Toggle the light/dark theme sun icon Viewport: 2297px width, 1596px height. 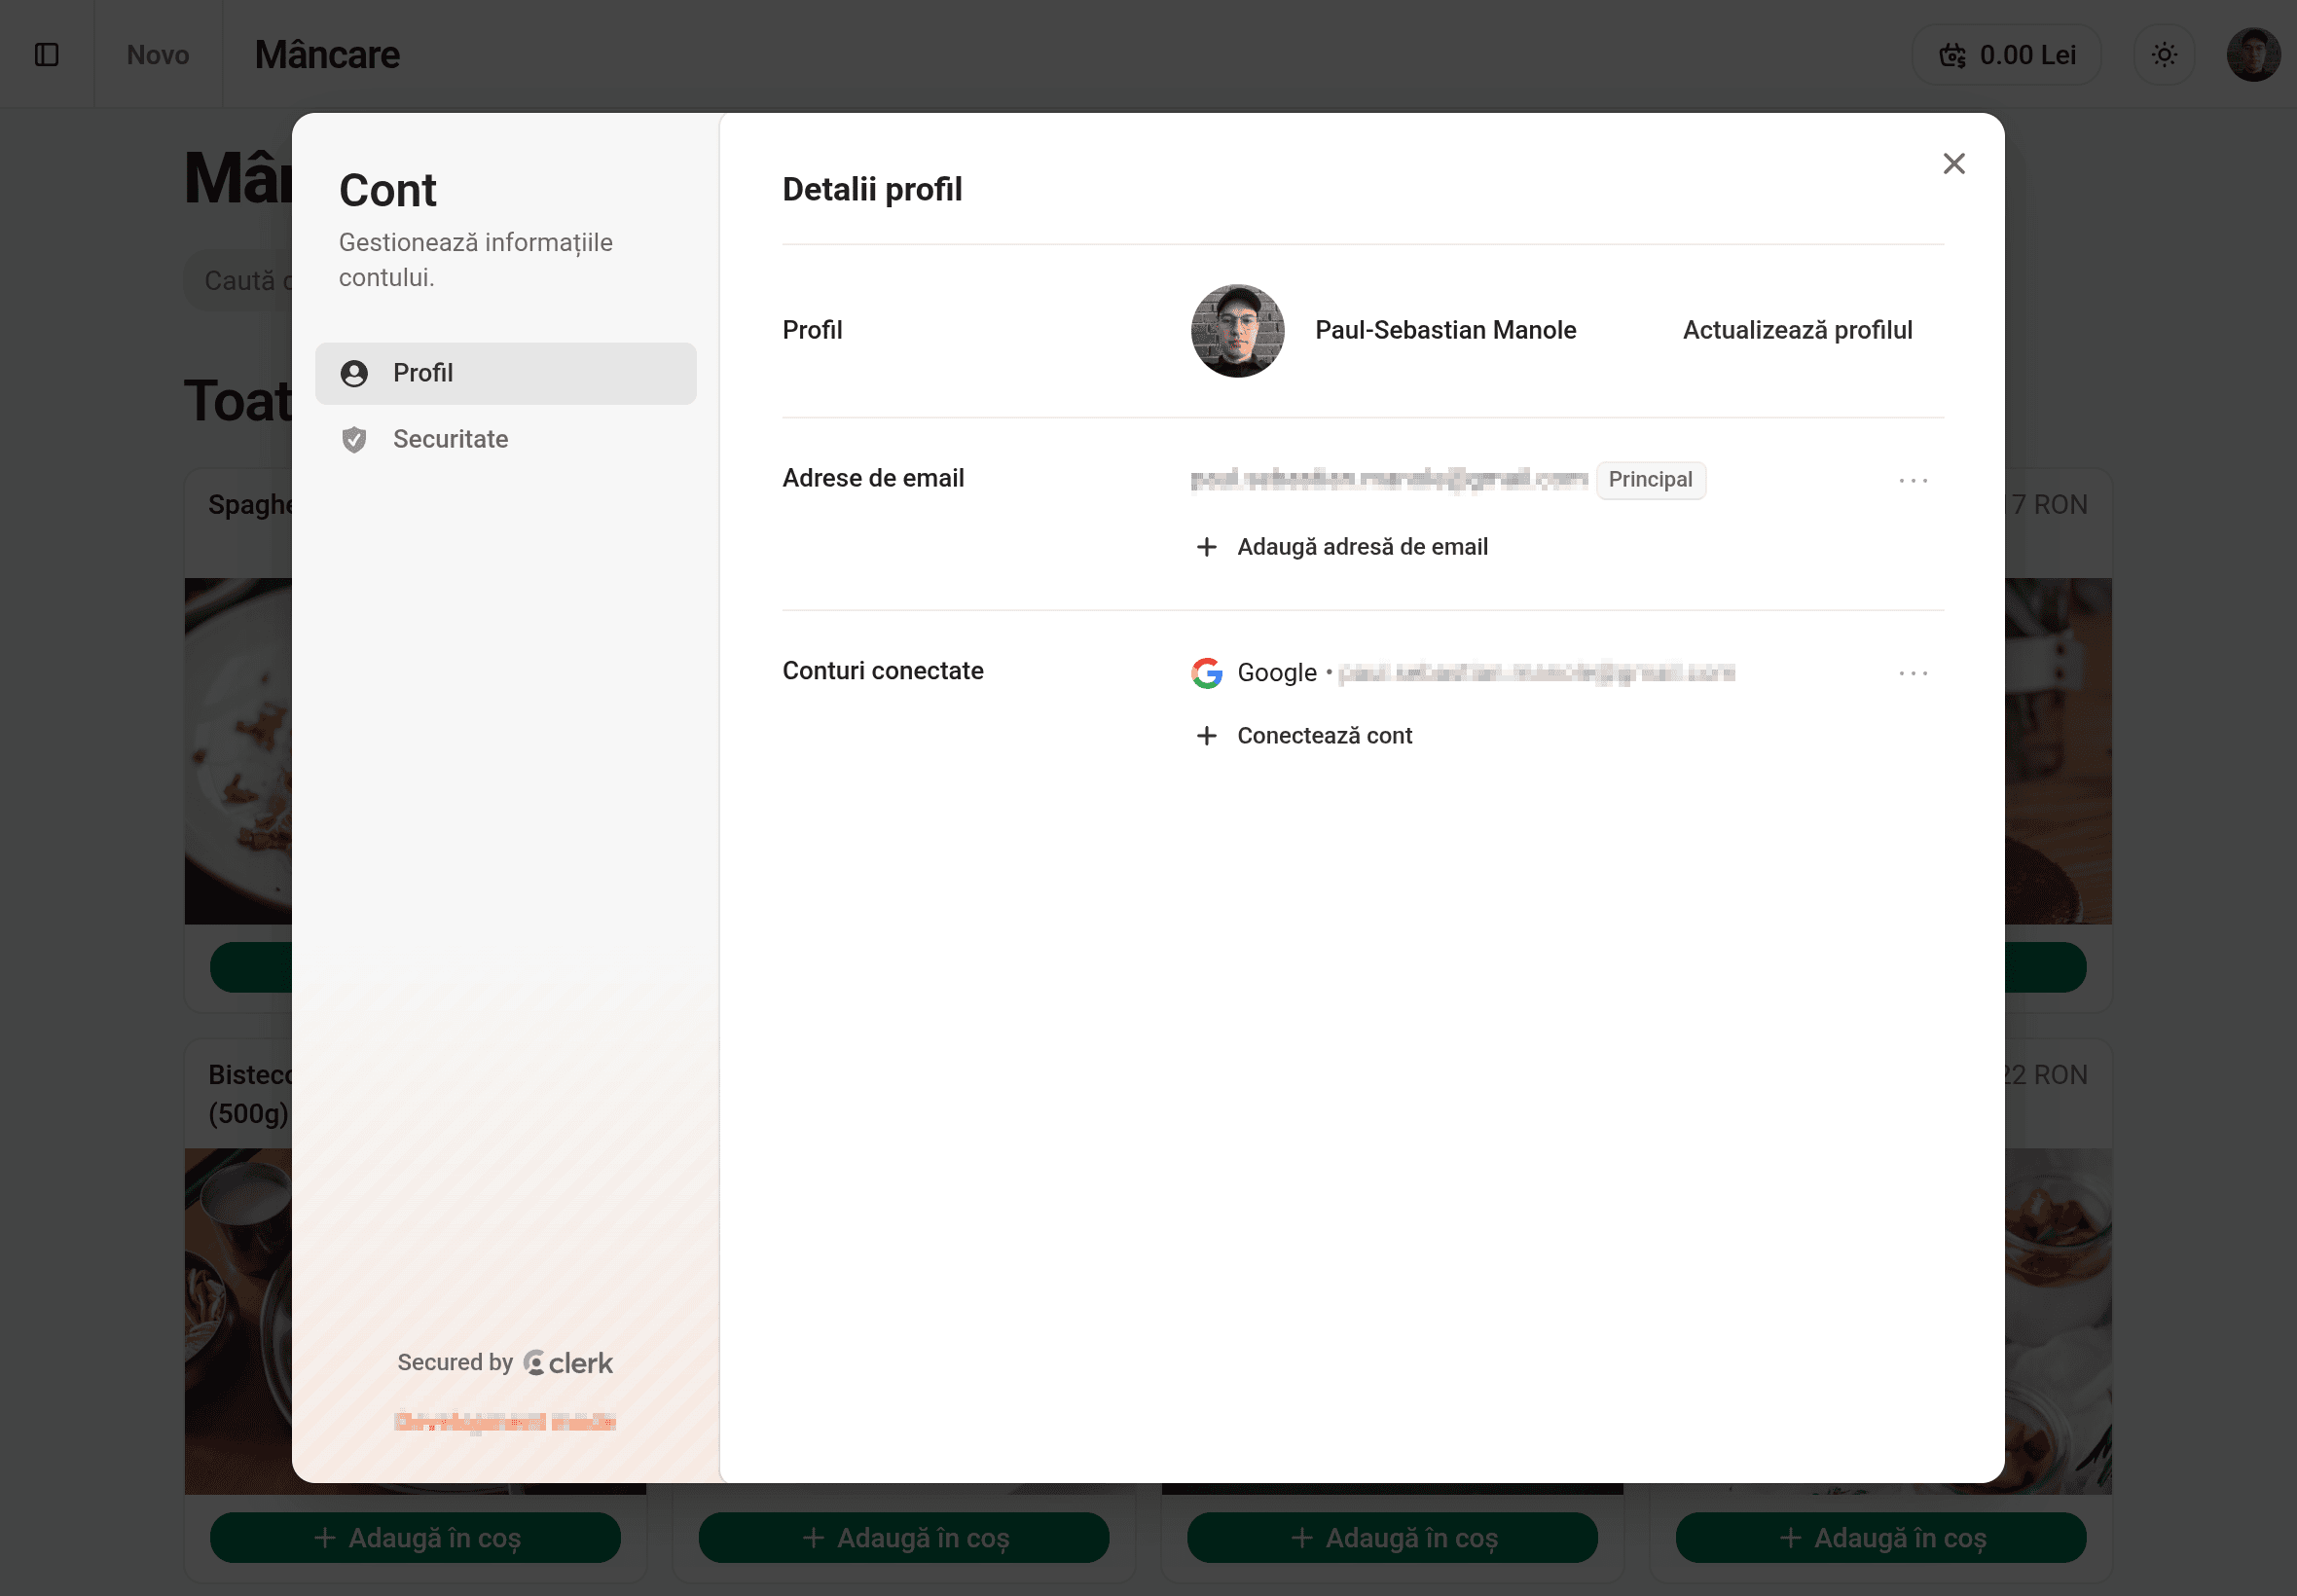(2164, 55)
